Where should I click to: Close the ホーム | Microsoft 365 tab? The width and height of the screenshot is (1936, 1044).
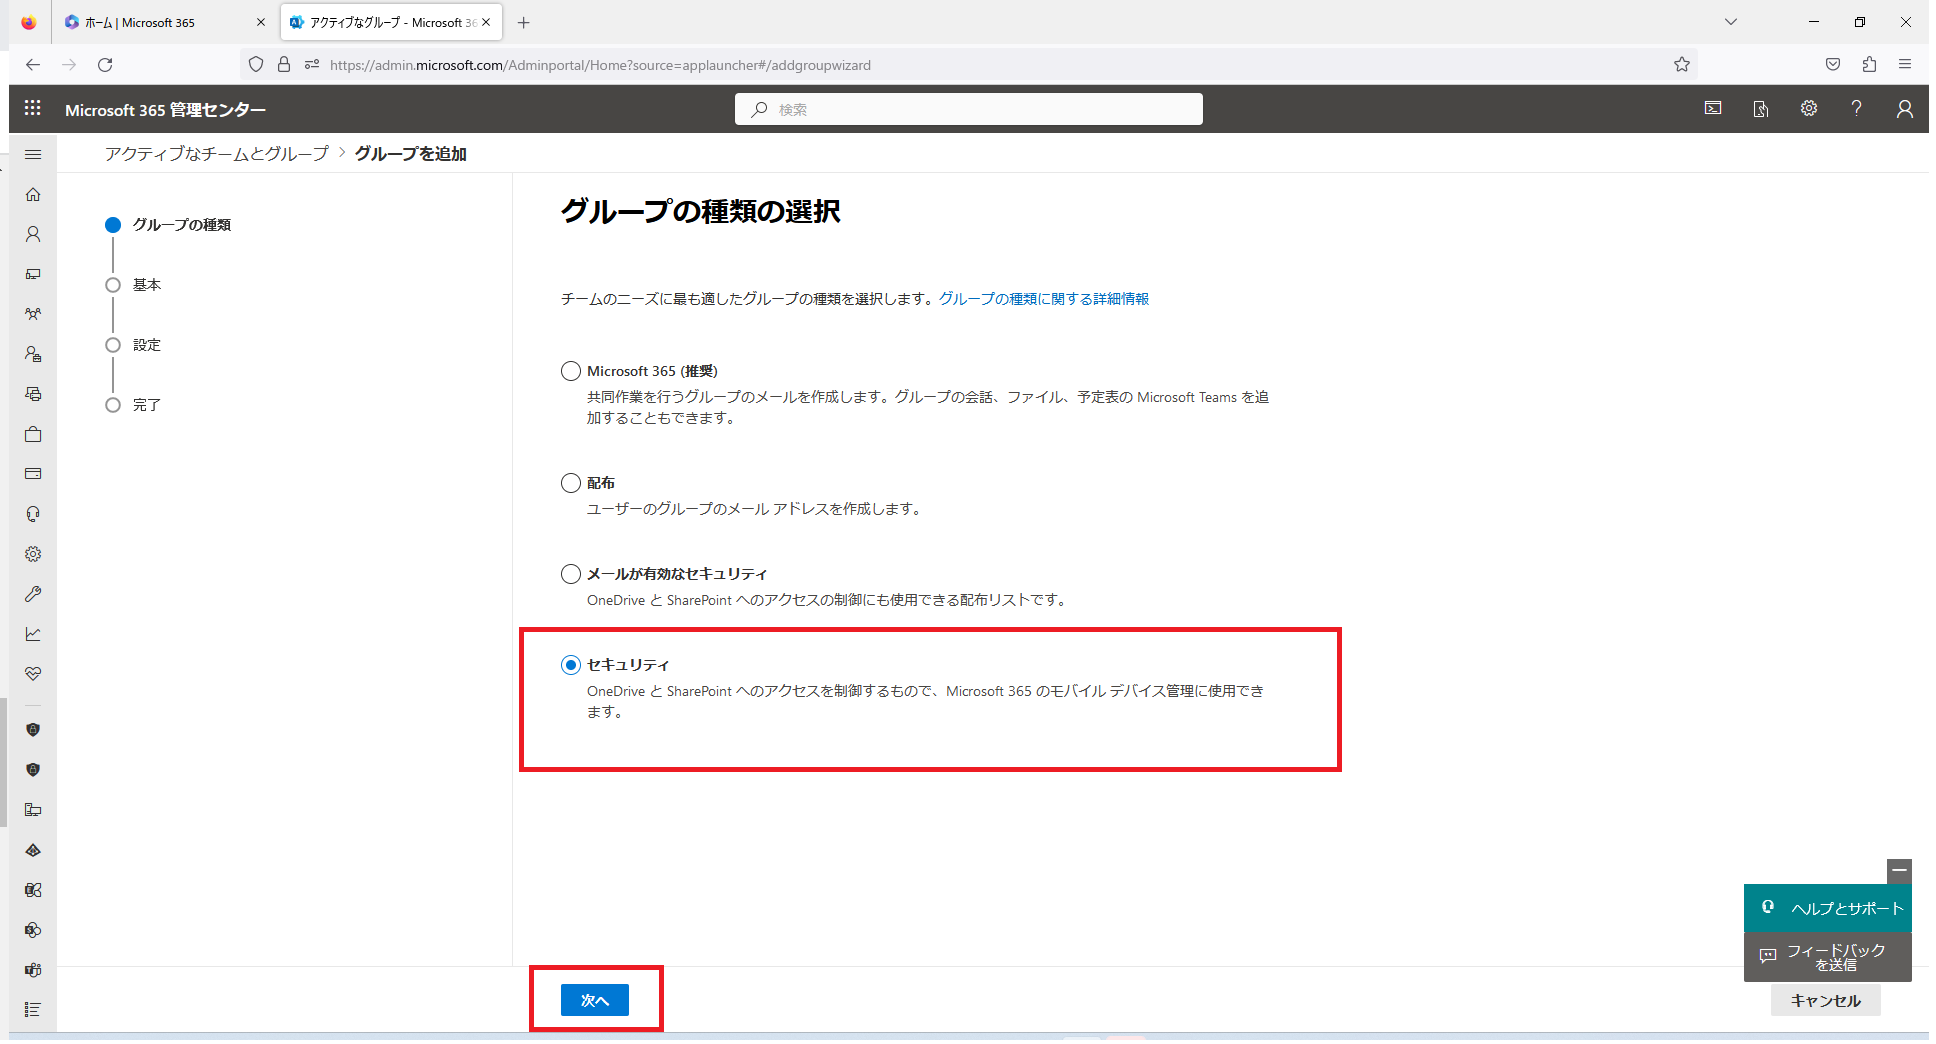pos(261,22)
